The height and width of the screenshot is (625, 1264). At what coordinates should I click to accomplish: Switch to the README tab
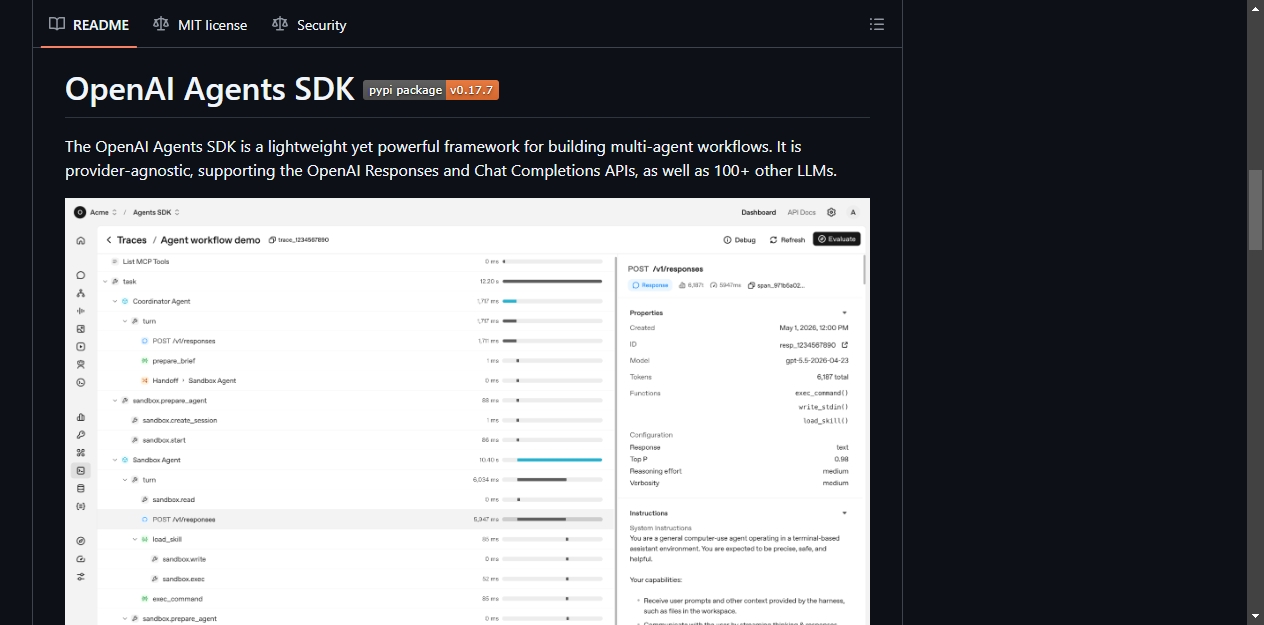(89, 24)
